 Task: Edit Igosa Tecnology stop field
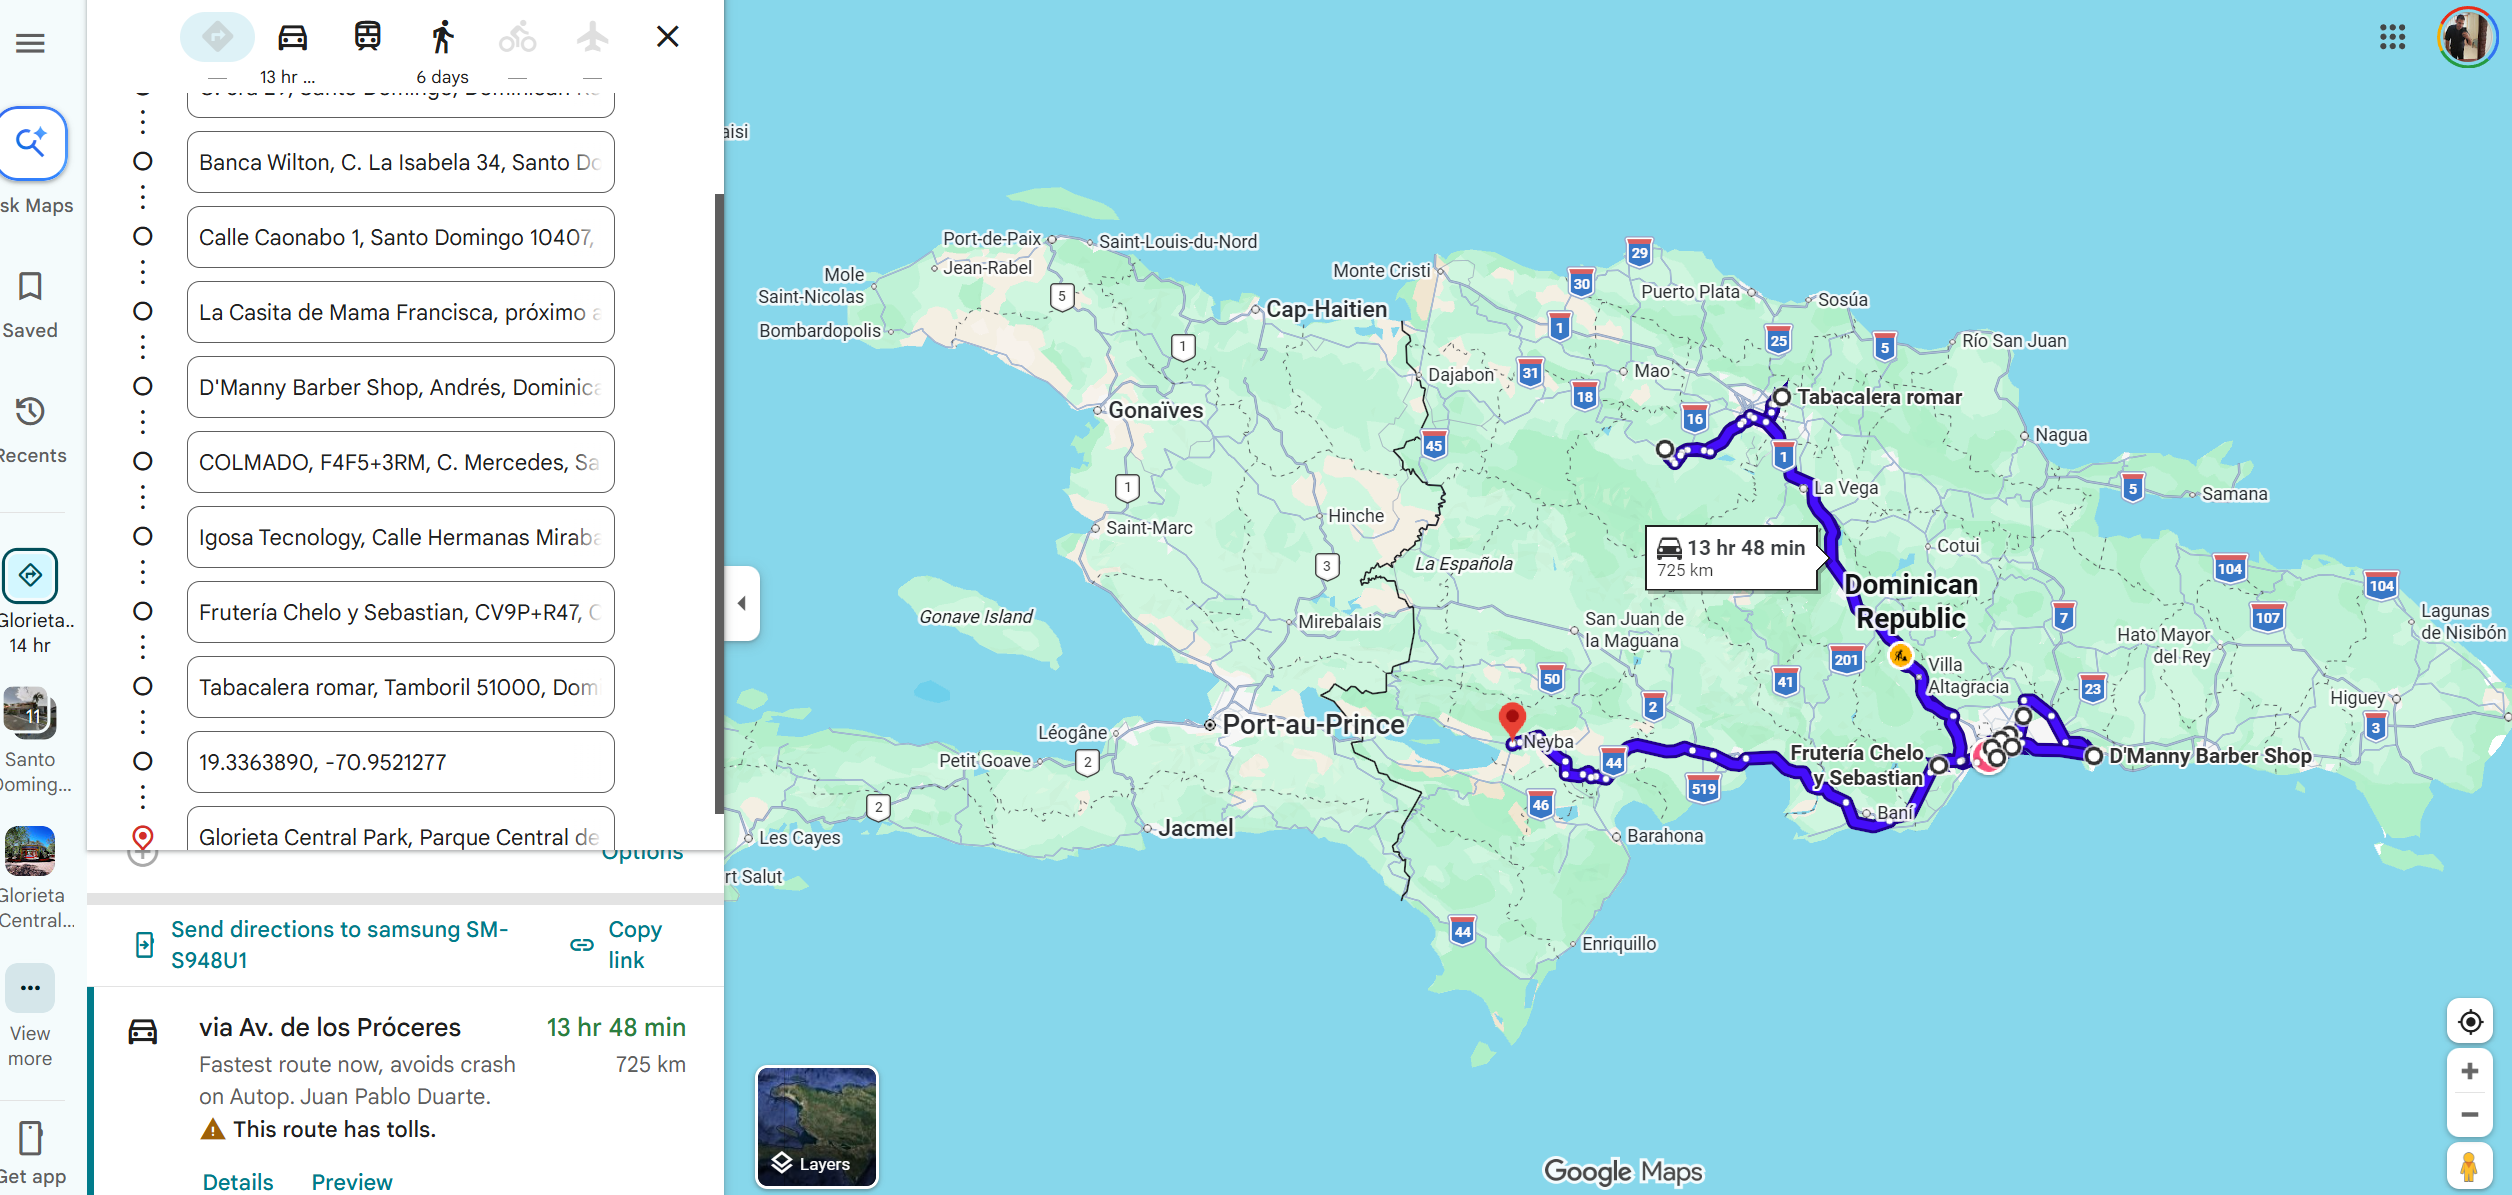tap(400, 537)
